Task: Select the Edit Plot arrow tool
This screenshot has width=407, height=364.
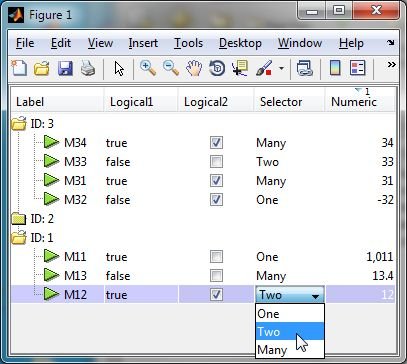Action: (x=119, y=69)
